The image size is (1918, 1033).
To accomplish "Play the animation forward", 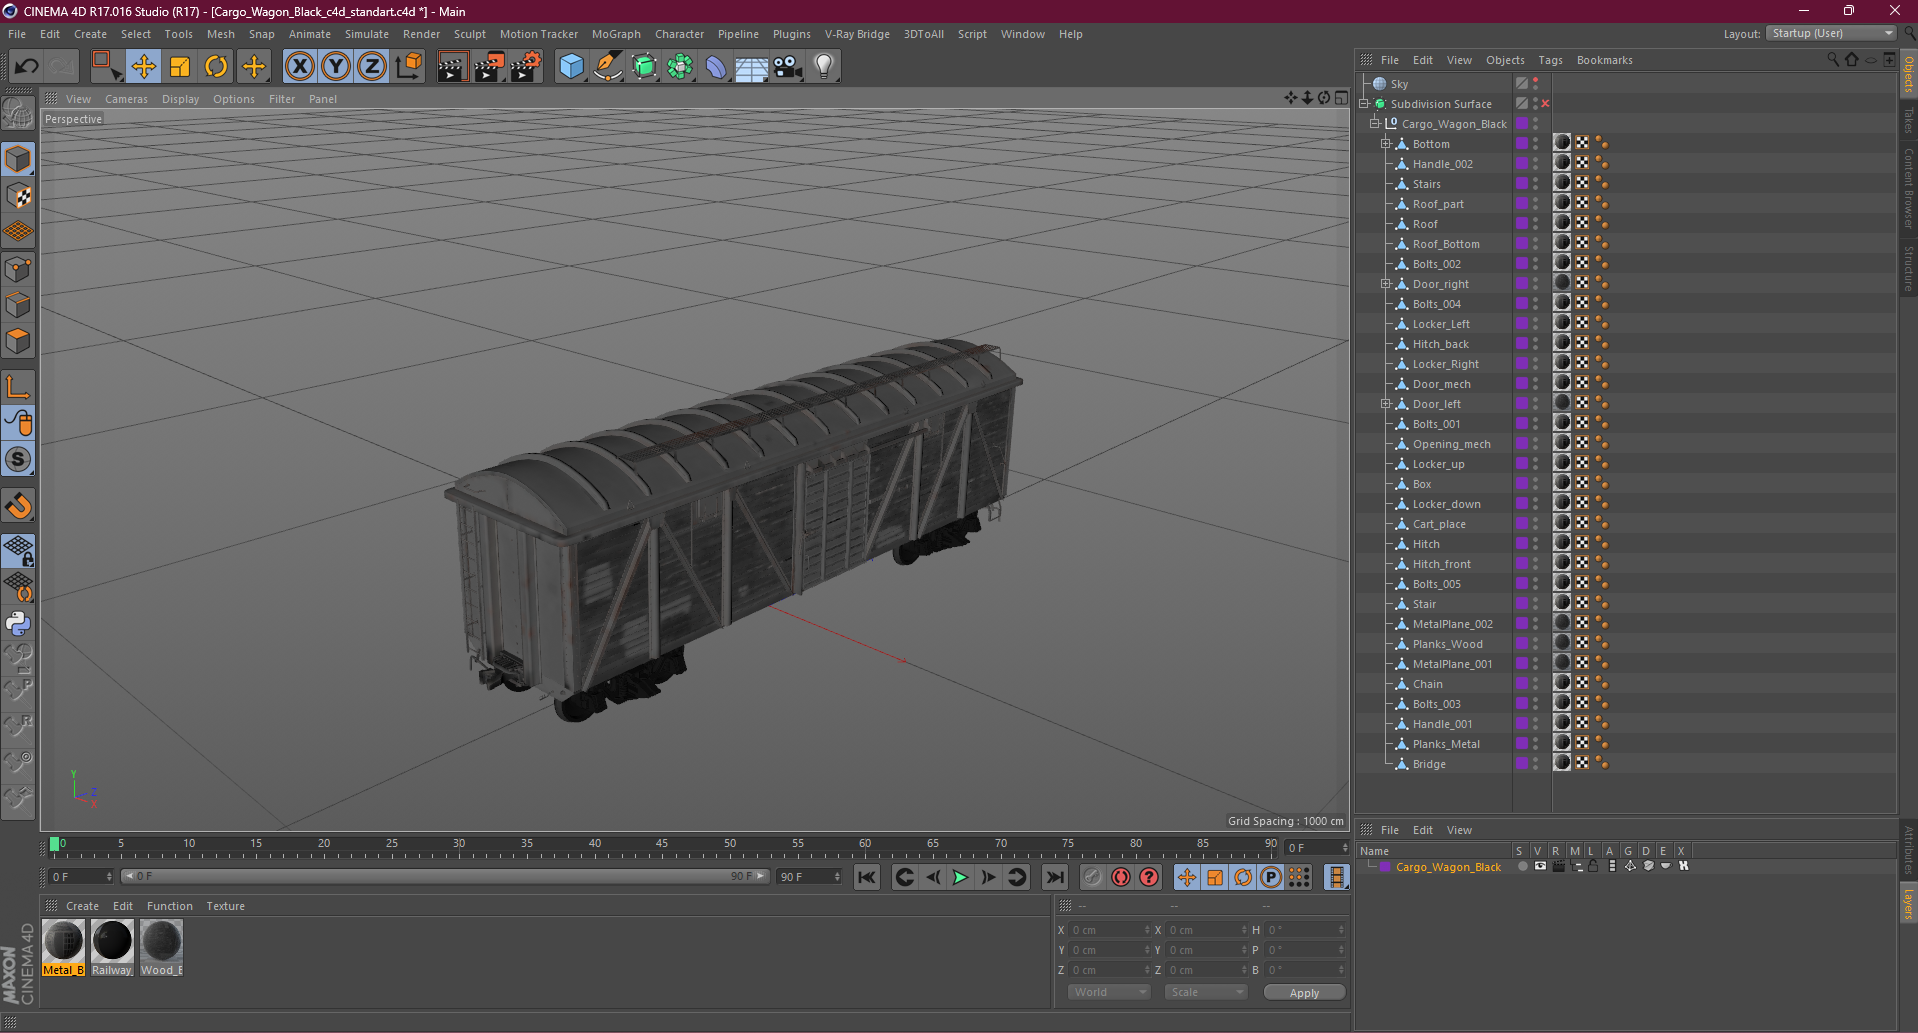I will pos(960,877).
